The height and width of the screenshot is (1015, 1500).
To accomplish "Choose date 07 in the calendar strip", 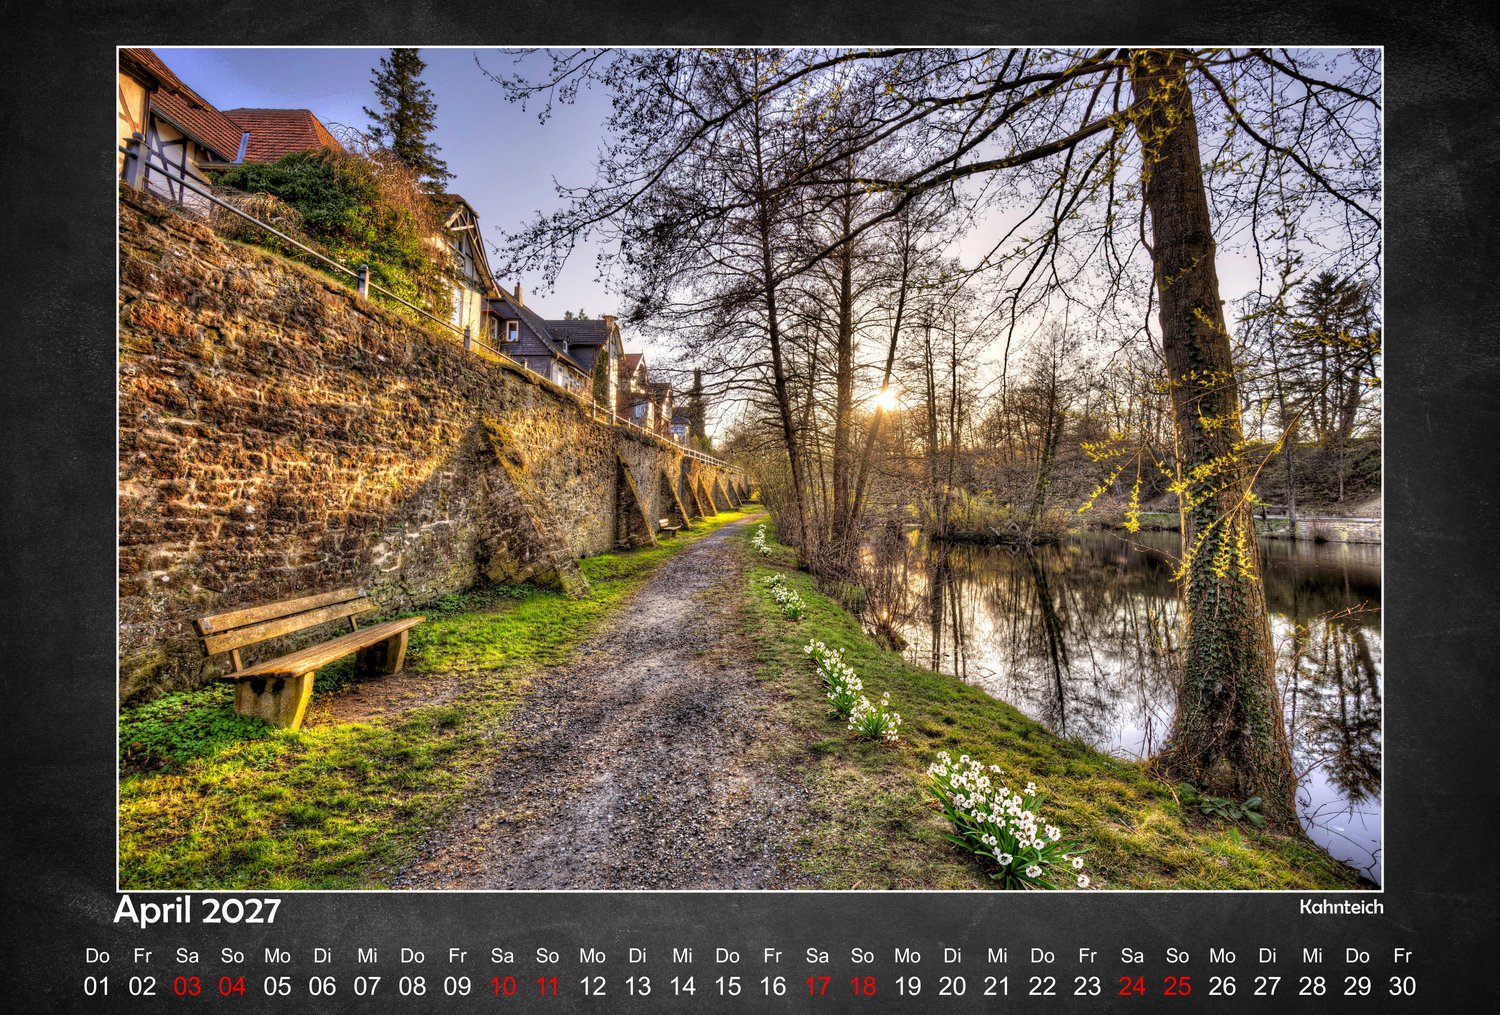I will pos(367,986).
